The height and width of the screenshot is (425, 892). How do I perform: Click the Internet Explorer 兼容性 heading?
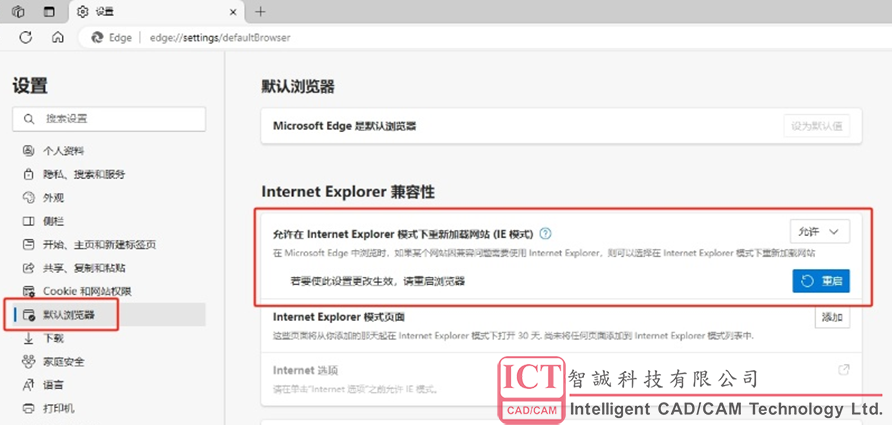[x=348, y=192]
